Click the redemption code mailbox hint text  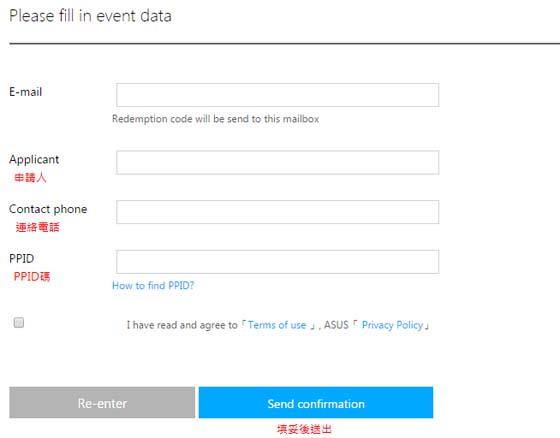coord(215,119)
